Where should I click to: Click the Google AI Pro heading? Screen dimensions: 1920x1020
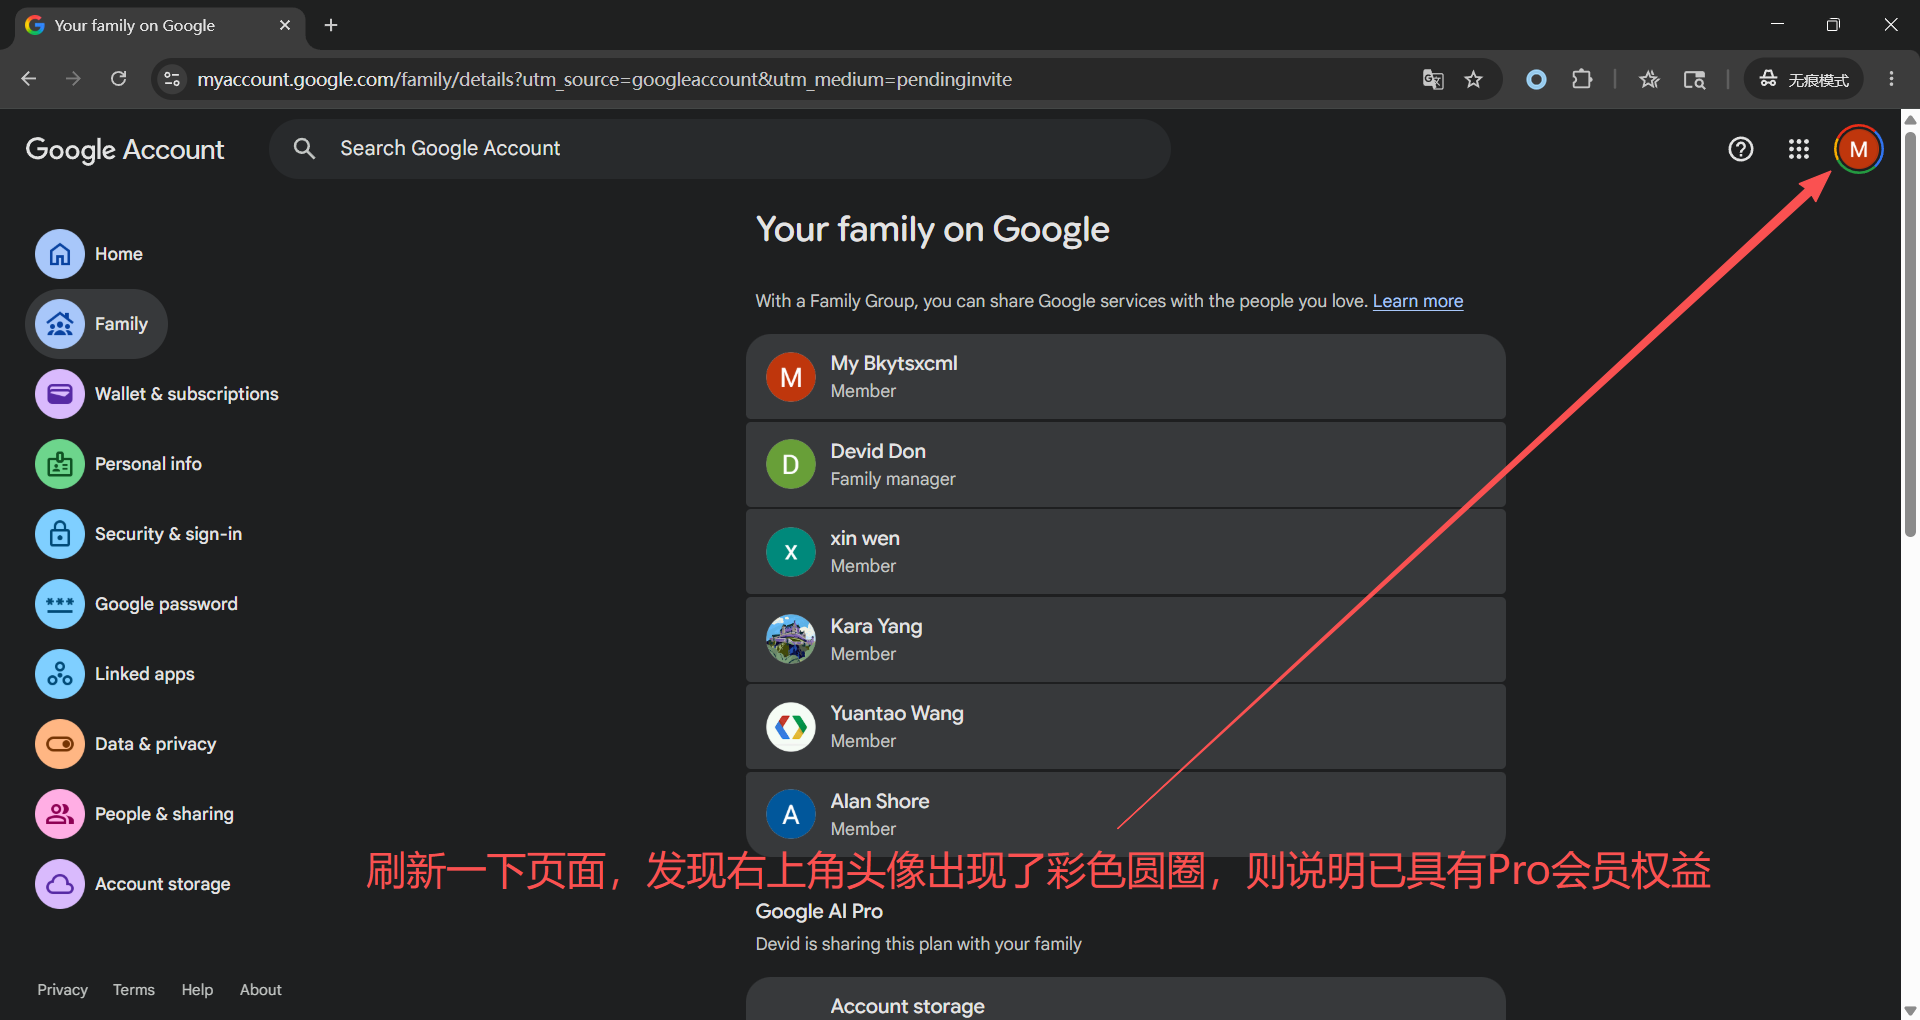819,911
